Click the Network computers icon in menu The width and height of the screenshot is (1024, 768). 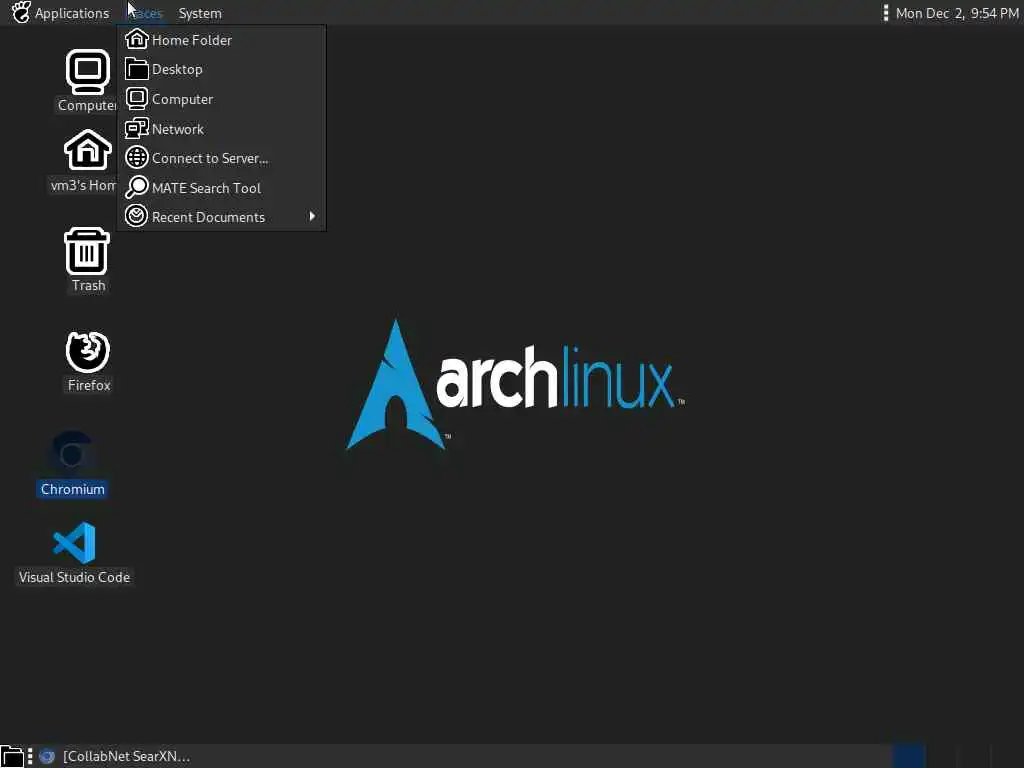click(136, 128)
